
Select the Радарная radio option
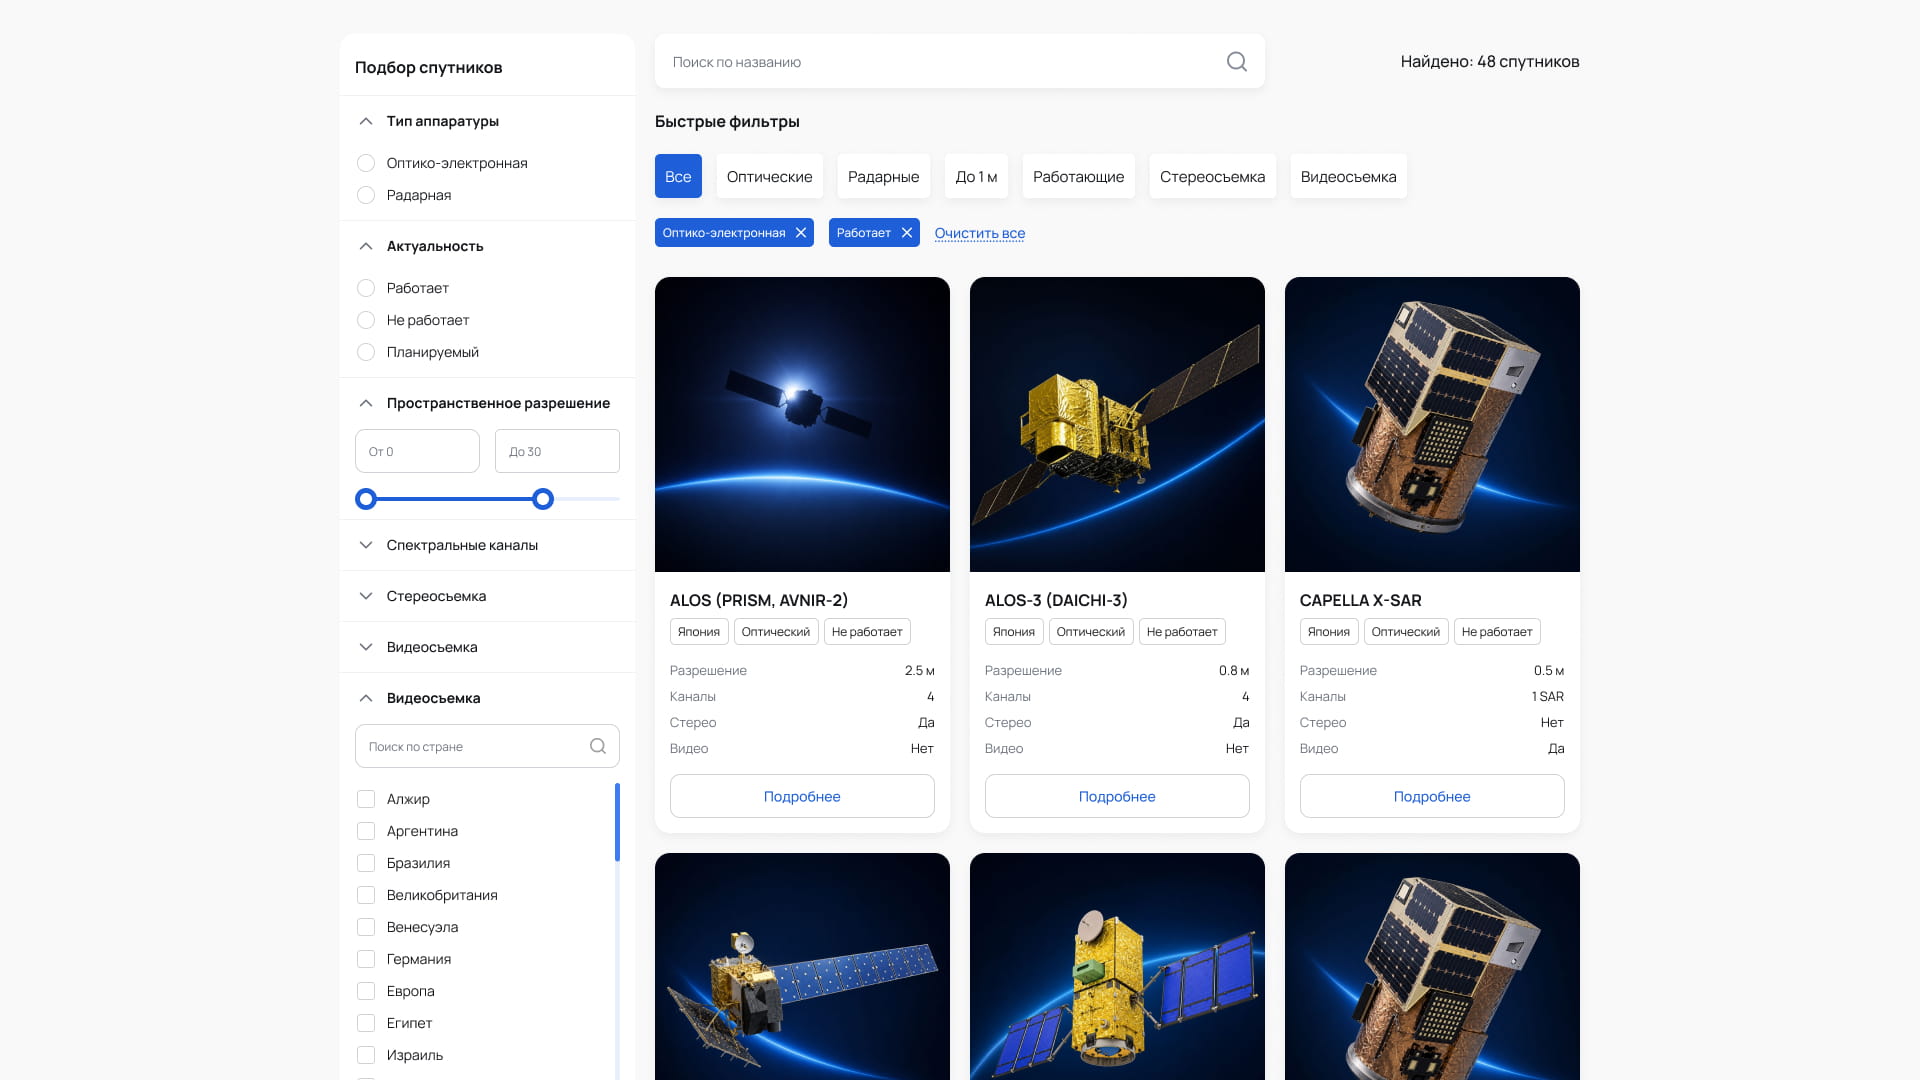[366, 195]
